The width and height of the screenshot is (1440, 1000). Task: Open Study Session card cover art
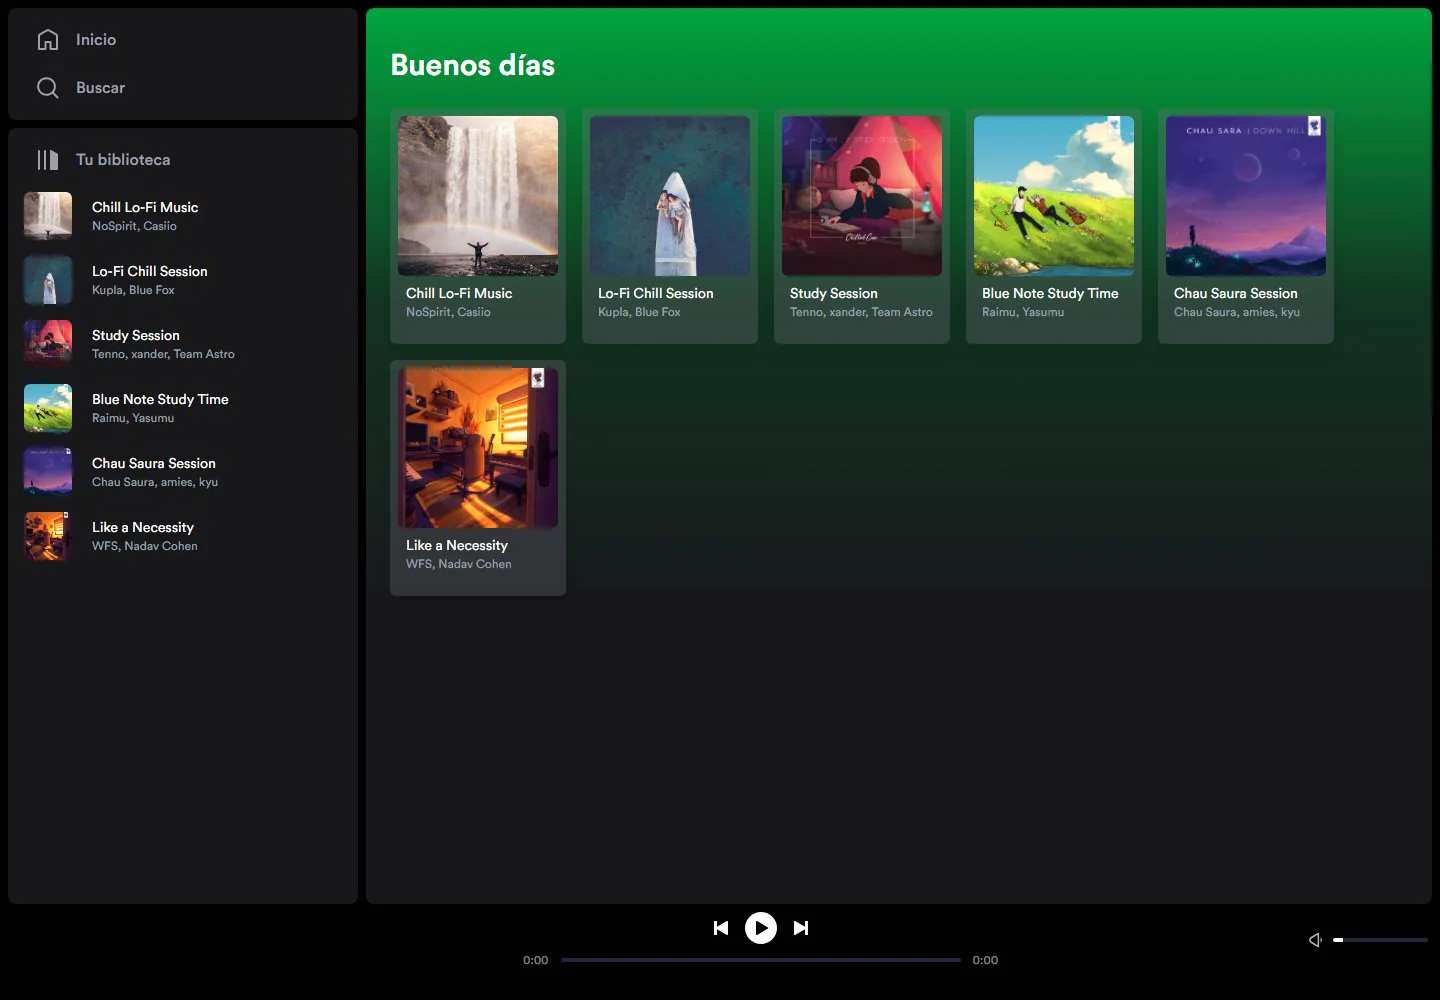click(x=862, y=196)
